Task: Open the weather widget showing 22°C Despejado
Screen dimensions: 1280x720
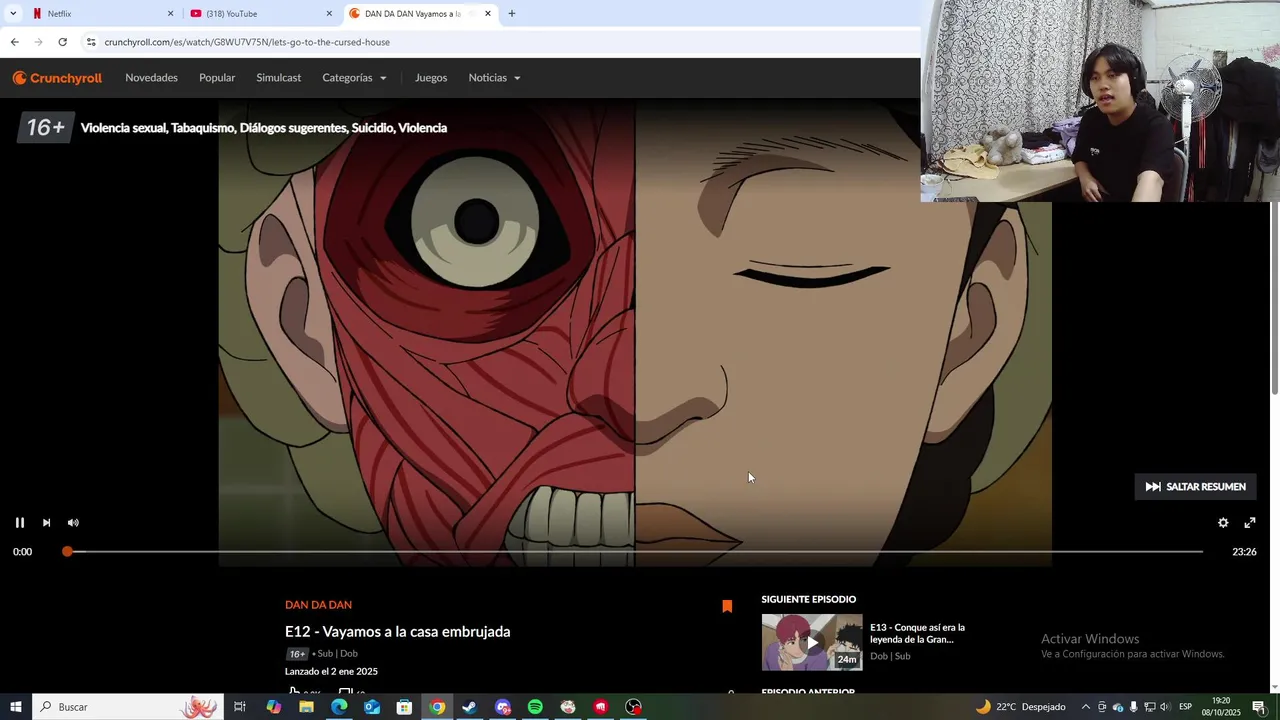Action: tap(1020, 707)
